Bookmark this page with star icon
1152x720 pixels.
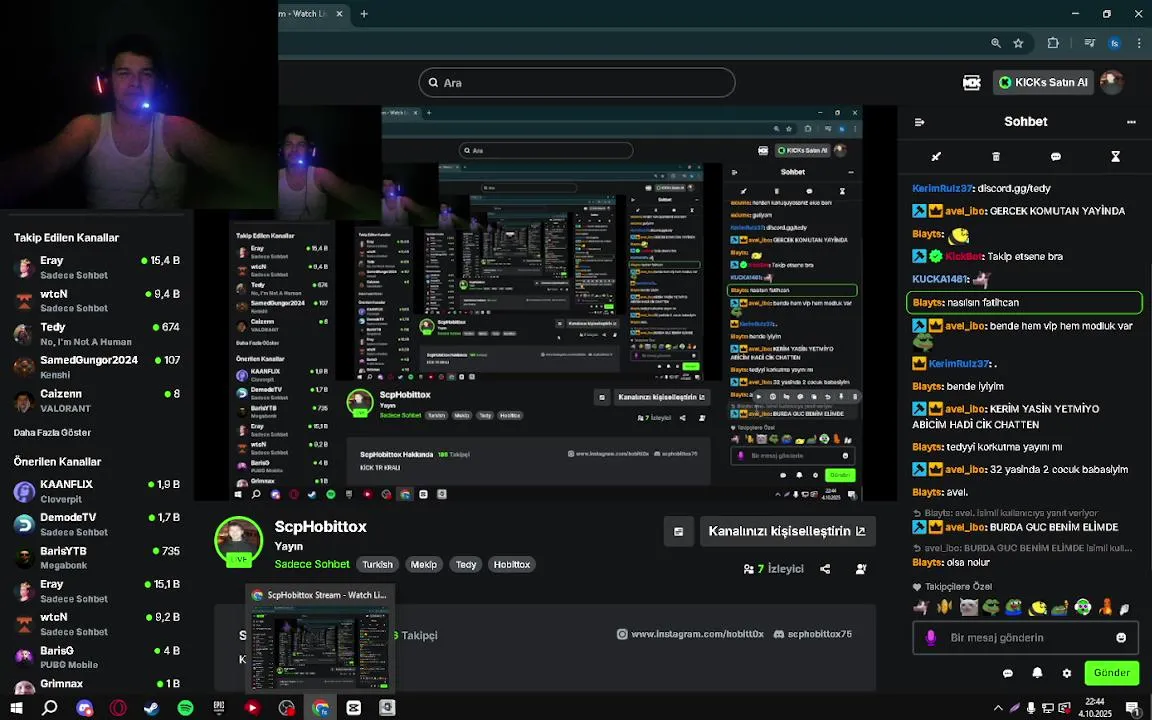(x=1018, y=43)
